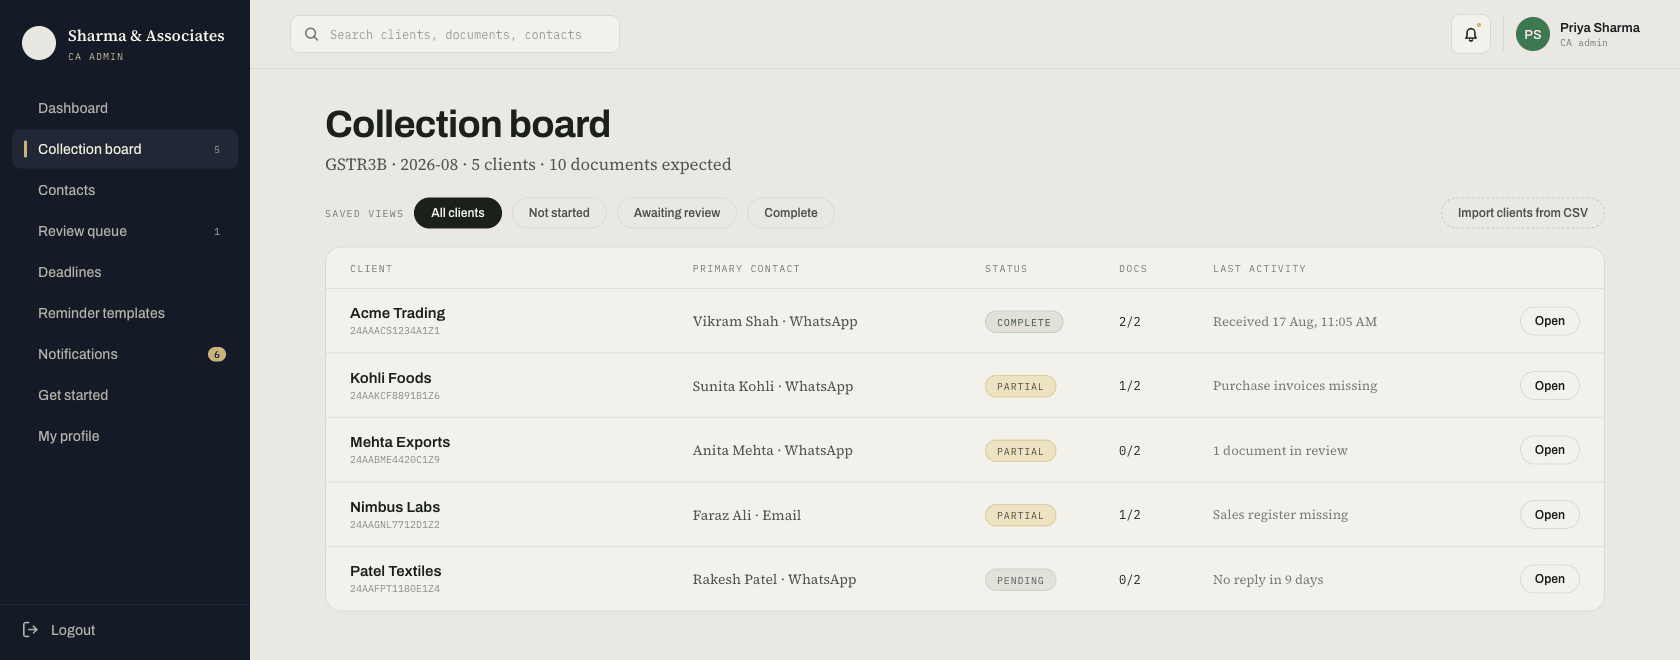Open Notifications in sidebar

pyautogui.click(x=125, y=354)
